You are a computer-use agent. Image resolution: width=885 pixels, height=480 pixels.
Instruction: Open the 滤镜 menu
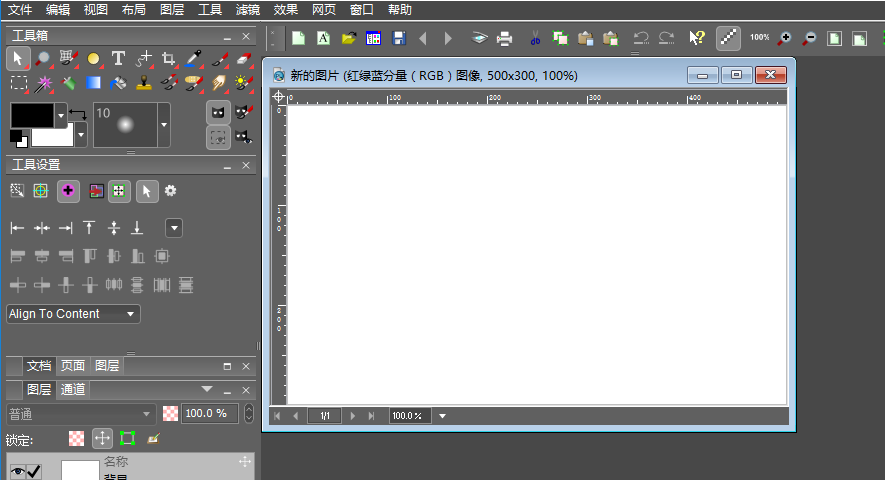248,10
